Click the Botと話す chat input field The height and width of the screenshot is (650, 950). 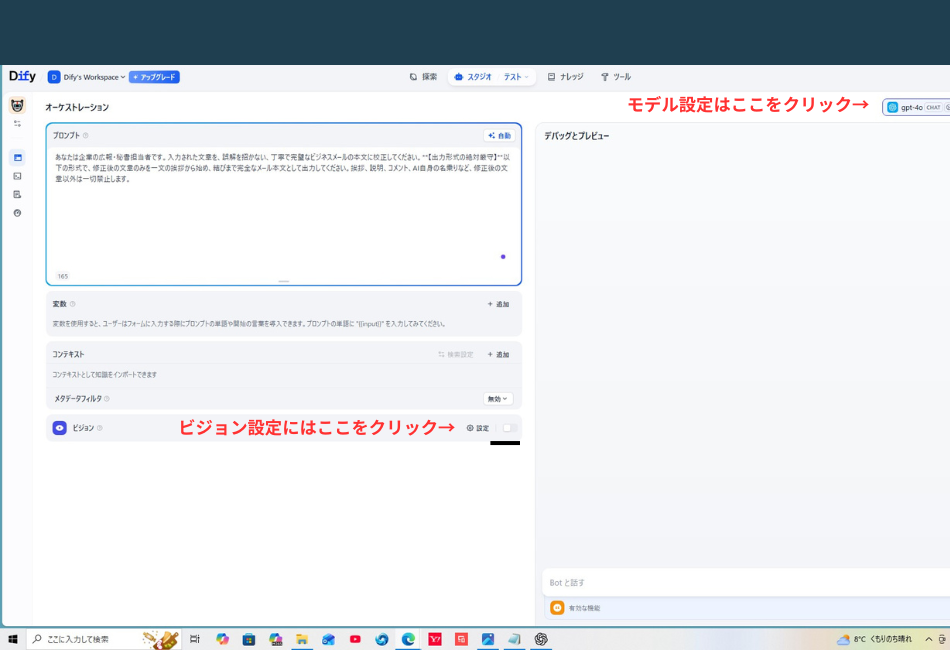coord(700,582)
